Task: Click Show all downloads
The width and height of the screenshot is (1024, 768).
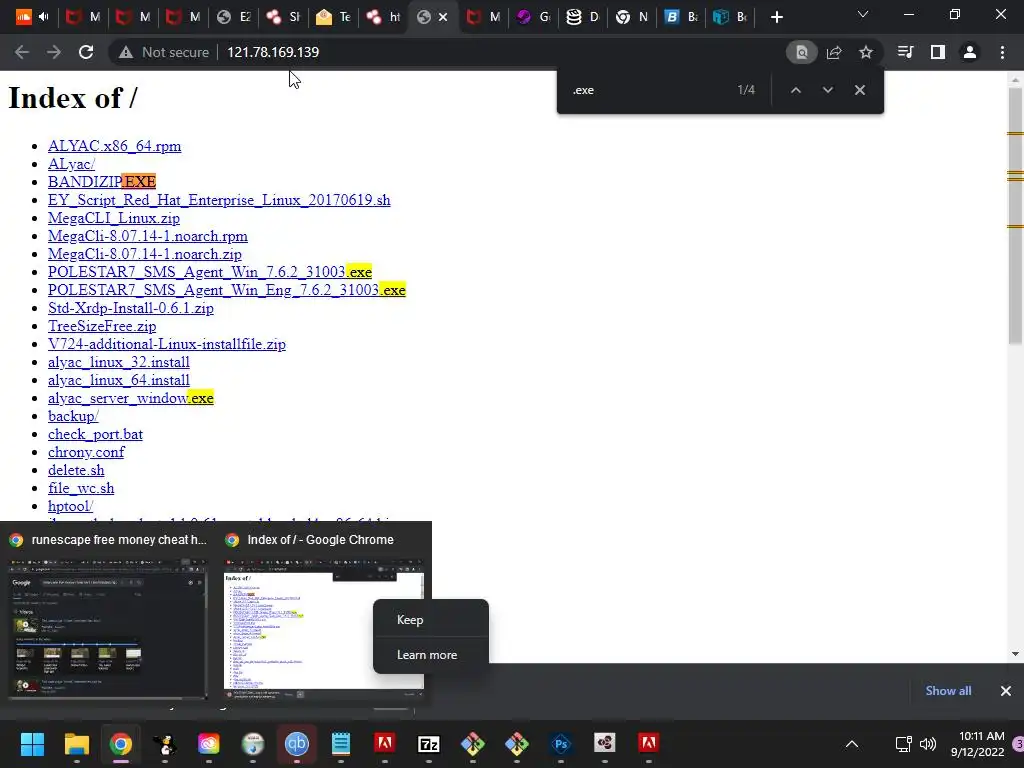Action: 948,691
